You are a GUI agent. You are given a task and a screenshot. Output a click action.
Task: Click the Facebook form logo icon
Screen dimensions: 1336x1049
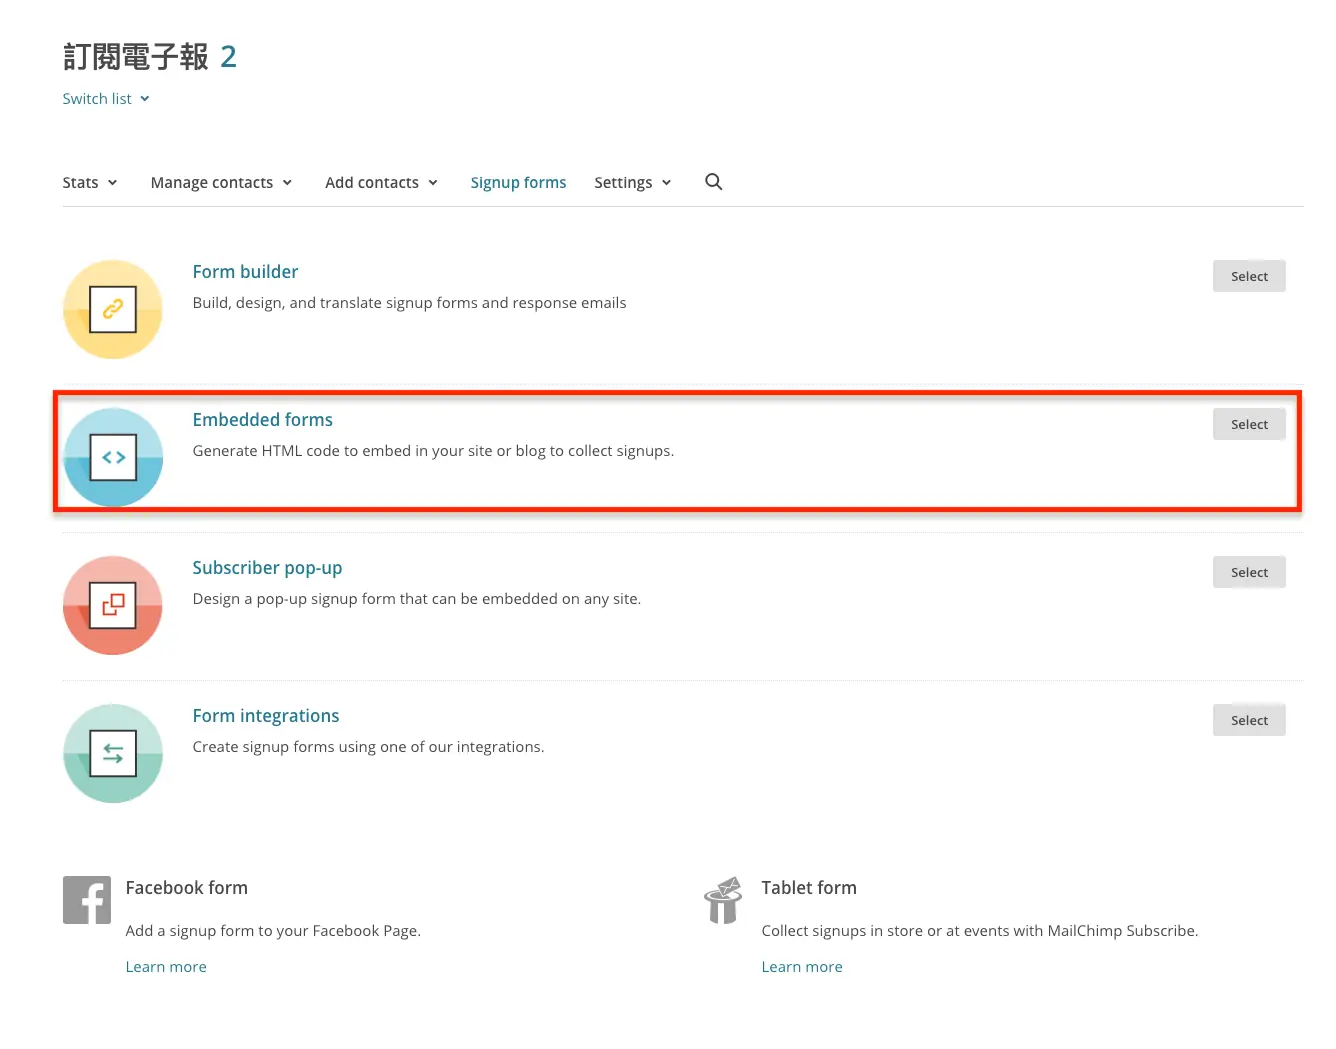[87, 900]
